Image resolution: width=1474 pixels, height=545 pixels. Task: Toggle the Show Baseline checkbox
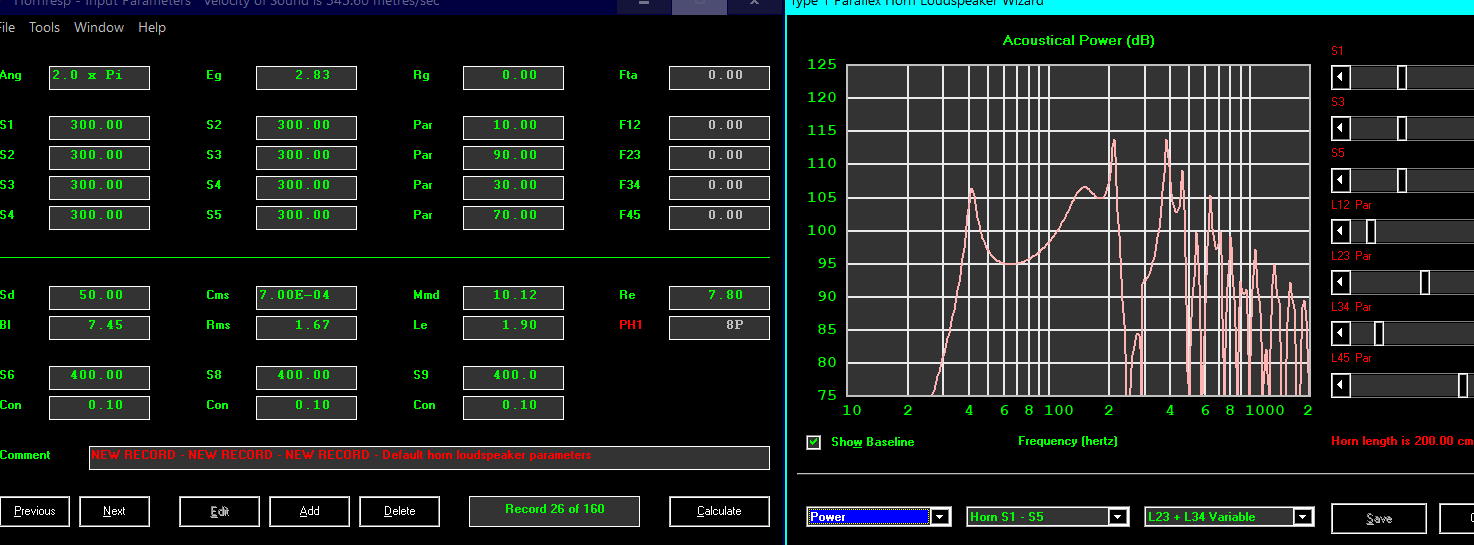[814, 442]
